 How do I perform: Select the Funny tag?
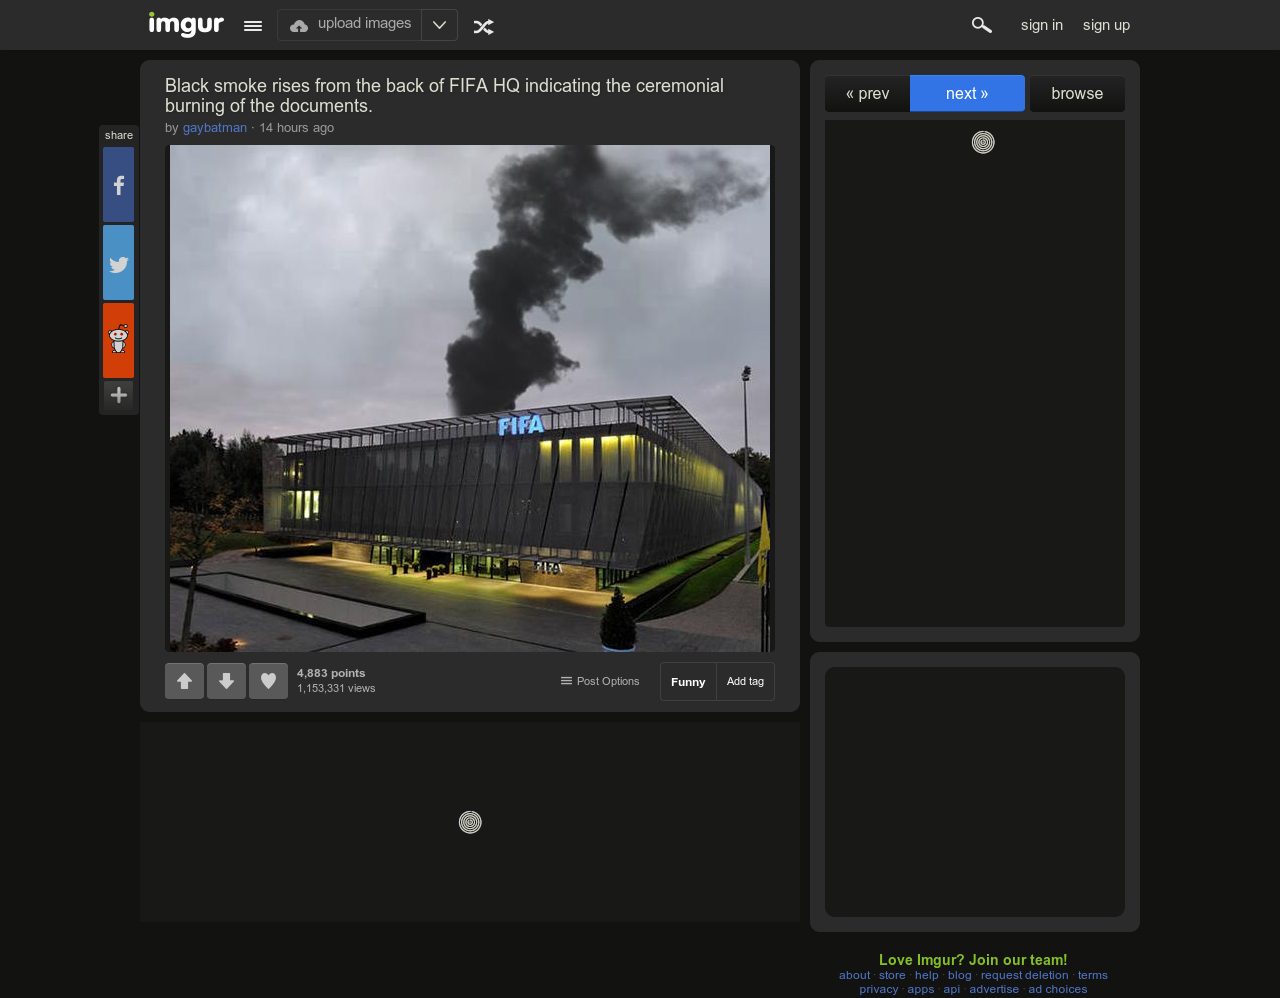pos(688,682)
